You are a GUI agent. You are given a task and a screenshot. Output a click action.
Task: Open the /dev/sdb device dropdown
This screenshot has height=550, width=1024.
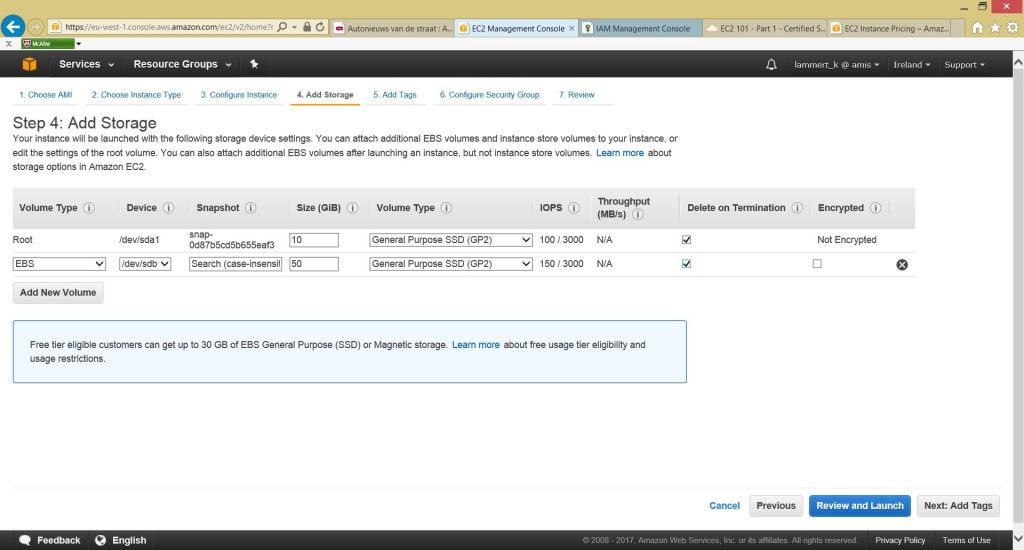[x=145, y=264]
